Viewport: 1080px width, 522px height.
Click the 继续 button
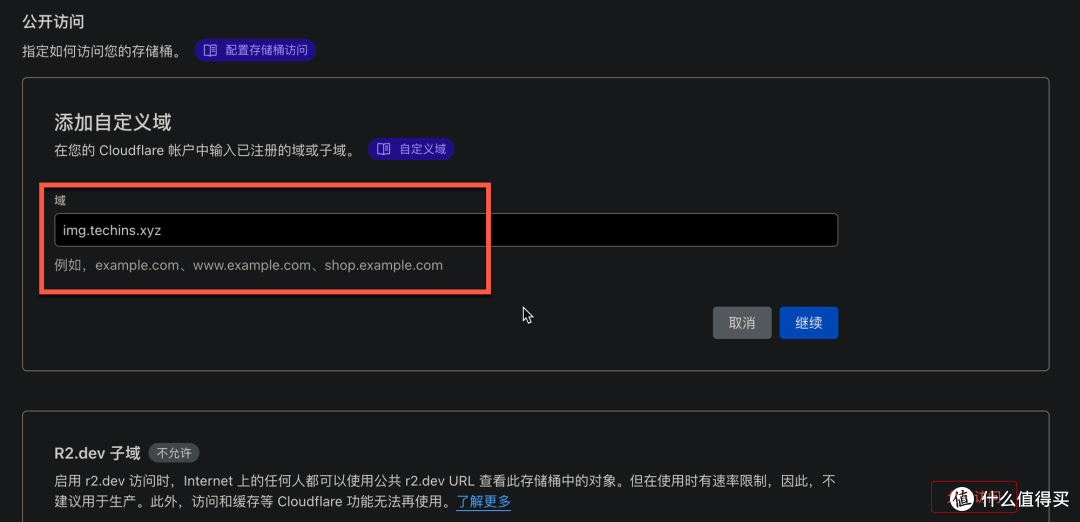(x=809, y=323)
